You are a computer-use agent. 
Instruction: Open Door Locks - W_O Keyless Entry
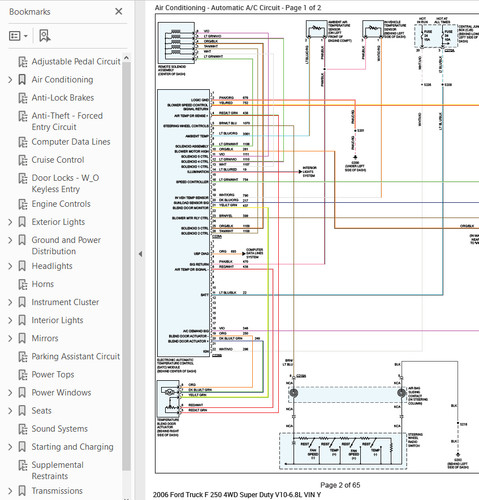(x=65, y=183)
